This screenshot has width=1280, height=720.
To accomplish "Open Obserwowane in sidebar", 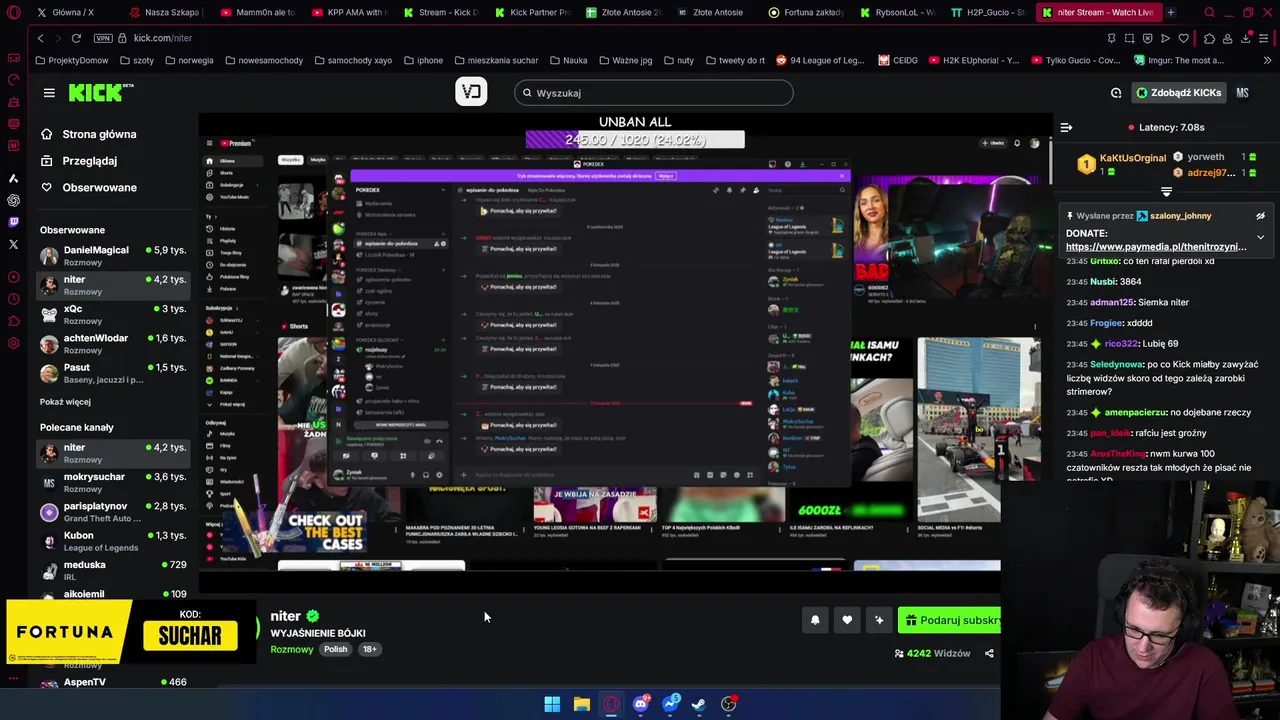I will click(88, 188).
